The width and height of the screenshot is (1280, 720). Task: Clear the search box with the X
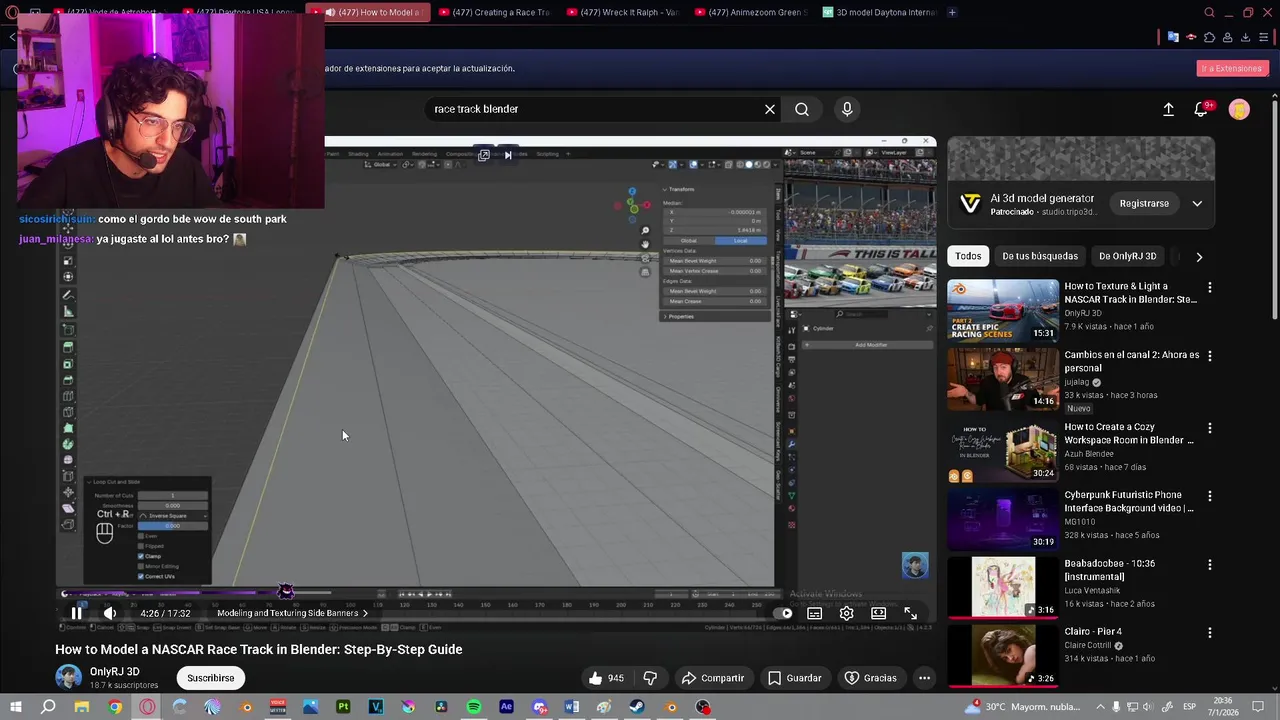click(x=770, y=109)
